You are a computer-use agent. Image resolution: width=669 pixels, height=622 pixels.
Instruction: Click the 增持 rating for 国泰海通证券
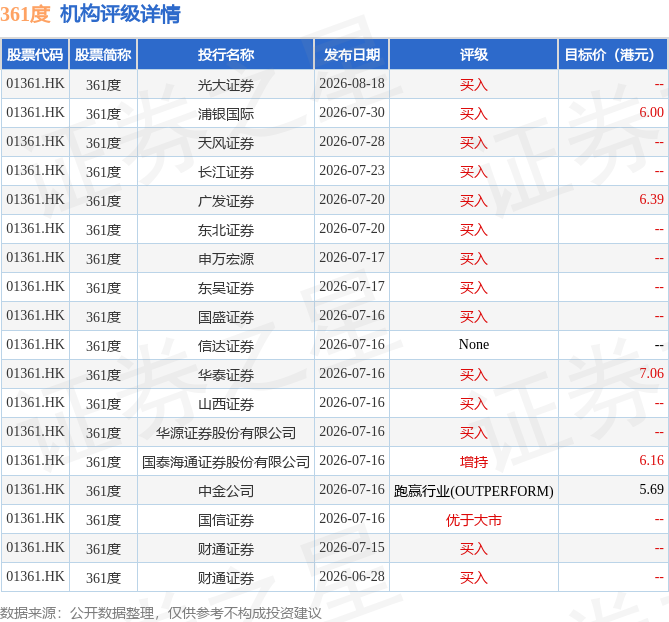tap(474, 462)
